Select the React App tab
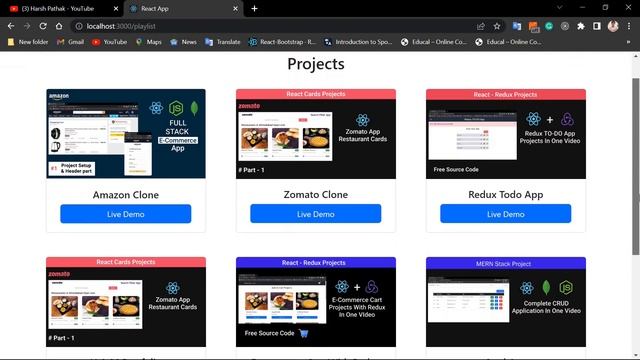 [x=183, y=9]
